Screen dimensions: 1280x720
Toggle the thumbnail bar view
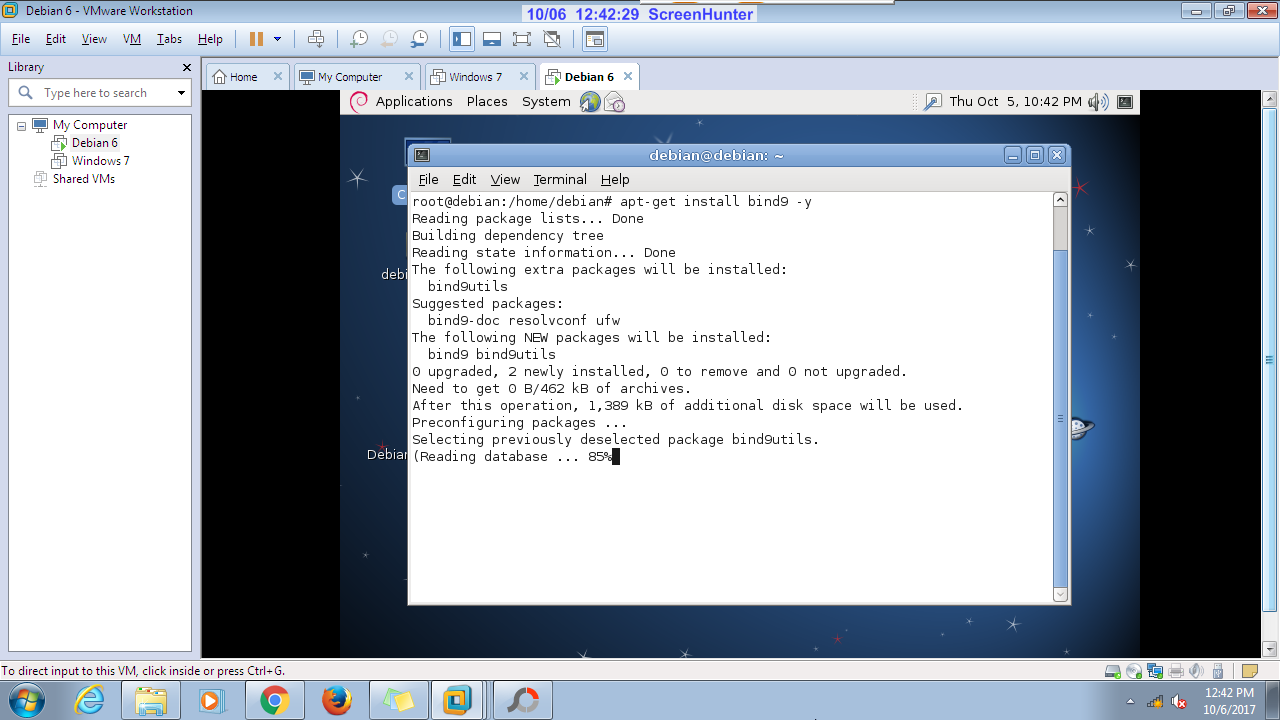pyautogui.click(x=492, y=39)
